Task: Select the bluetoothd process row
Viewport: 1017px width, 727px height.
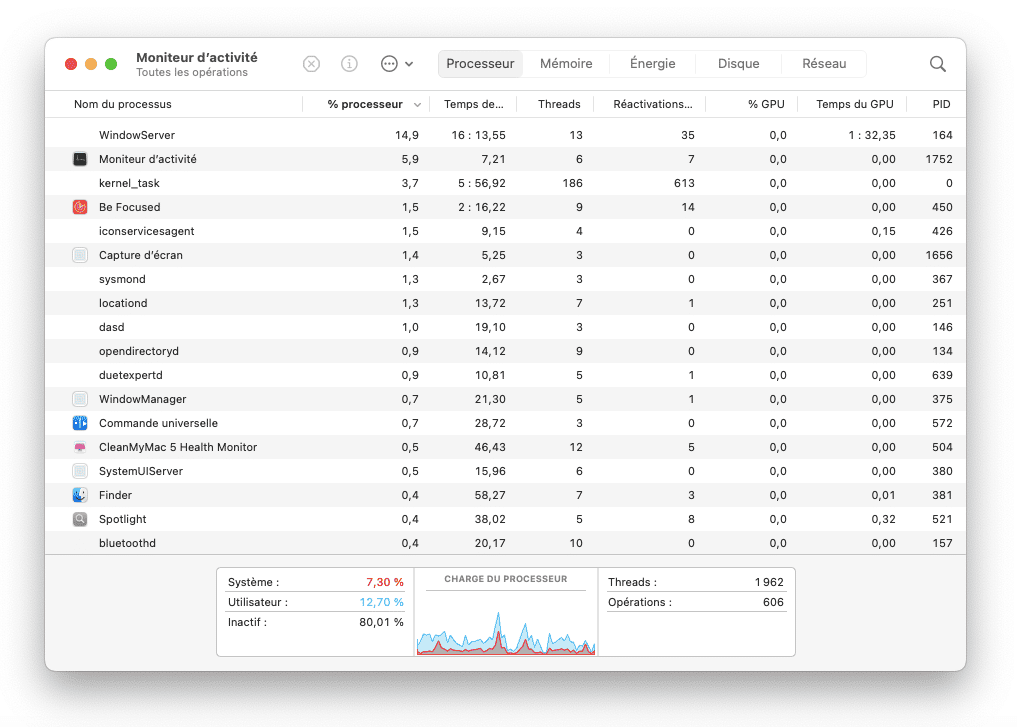Action: pyautogui.click(x=505, y=543)
